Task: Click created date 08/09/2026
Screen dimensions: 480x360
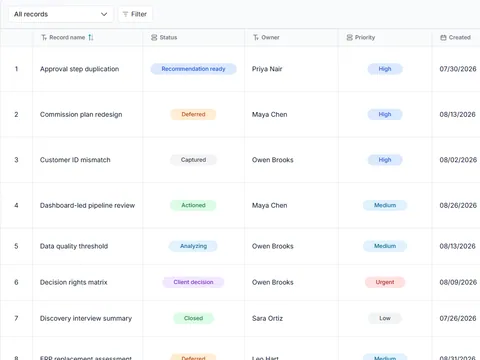Action: [458, 282]
